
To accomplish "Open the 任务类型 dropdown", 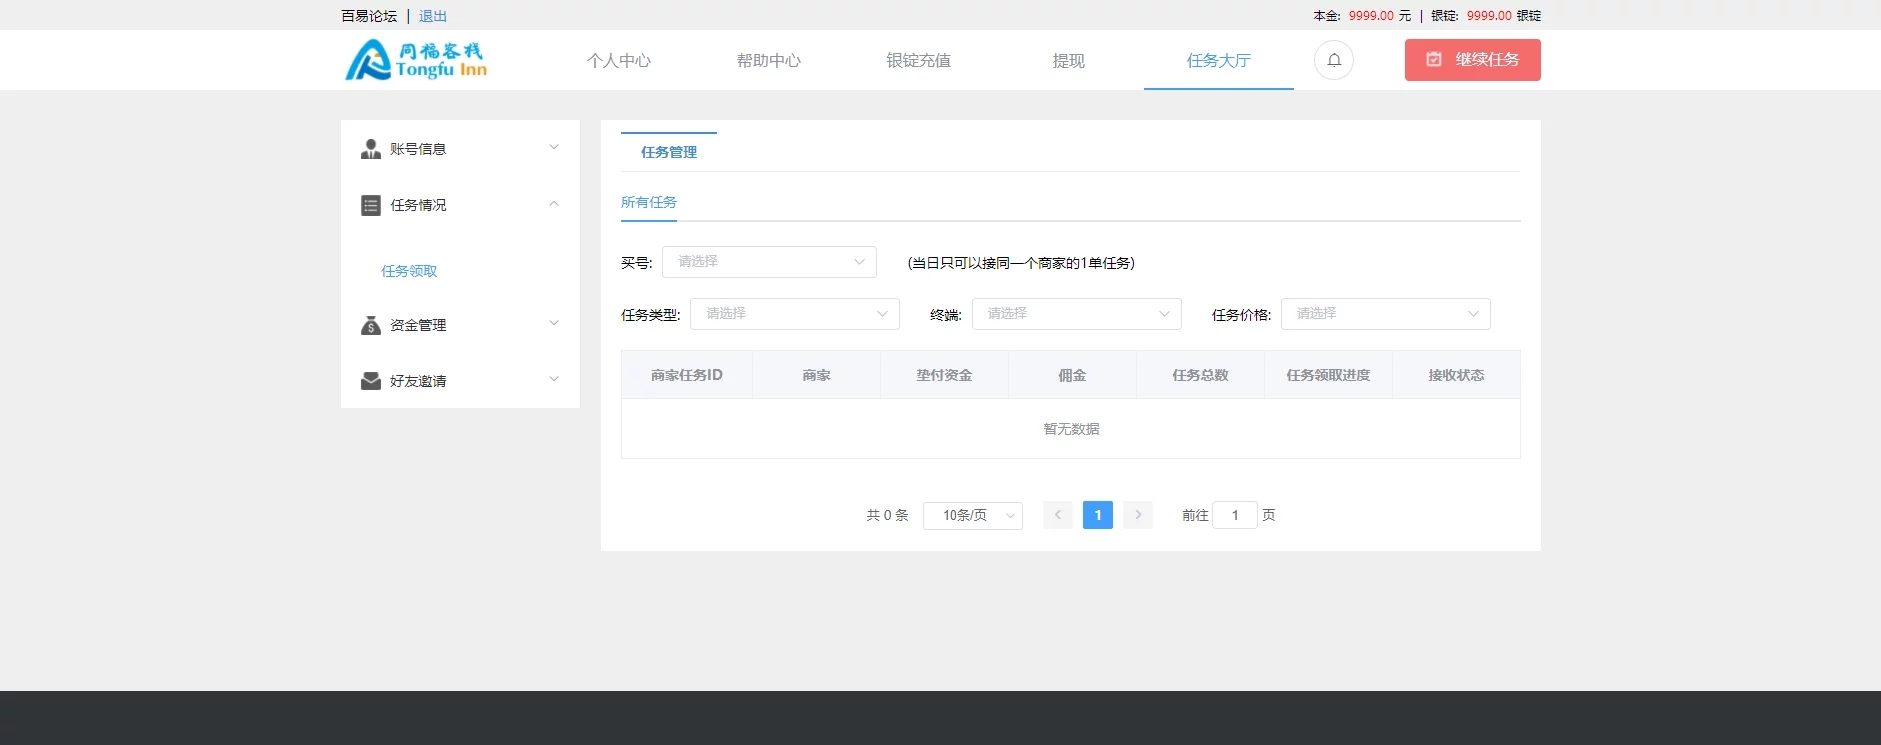I will click(x=794, y=314).
